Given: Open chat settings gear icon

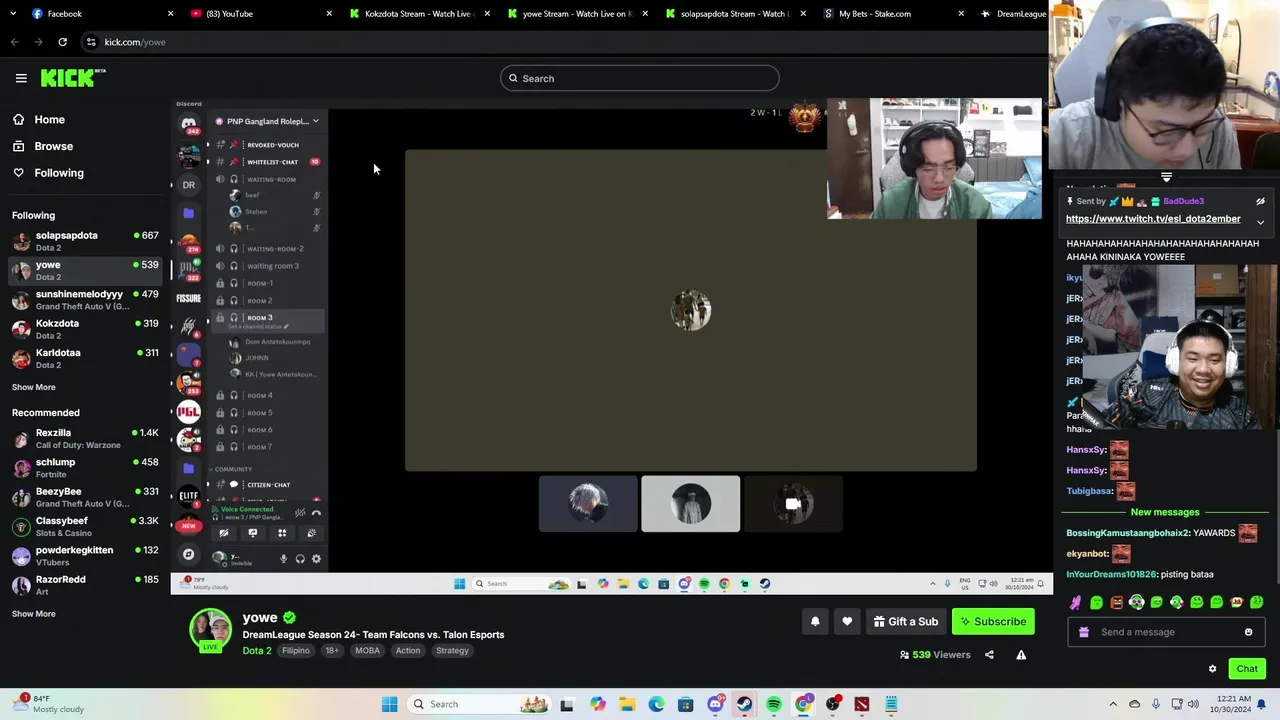Looking at the screenshot, I should click(1212, 669).
